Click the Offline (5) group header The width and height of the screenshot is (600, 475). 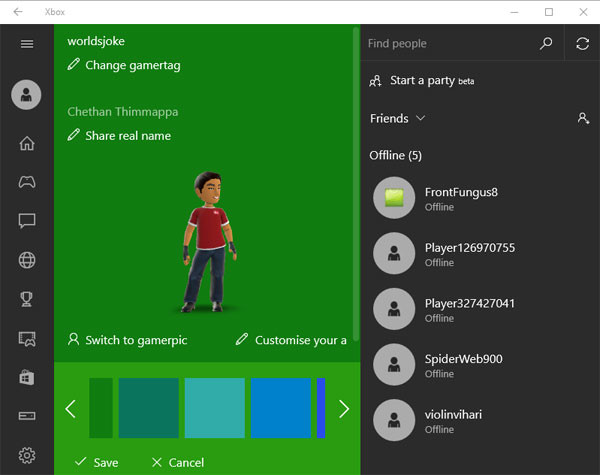396,155
